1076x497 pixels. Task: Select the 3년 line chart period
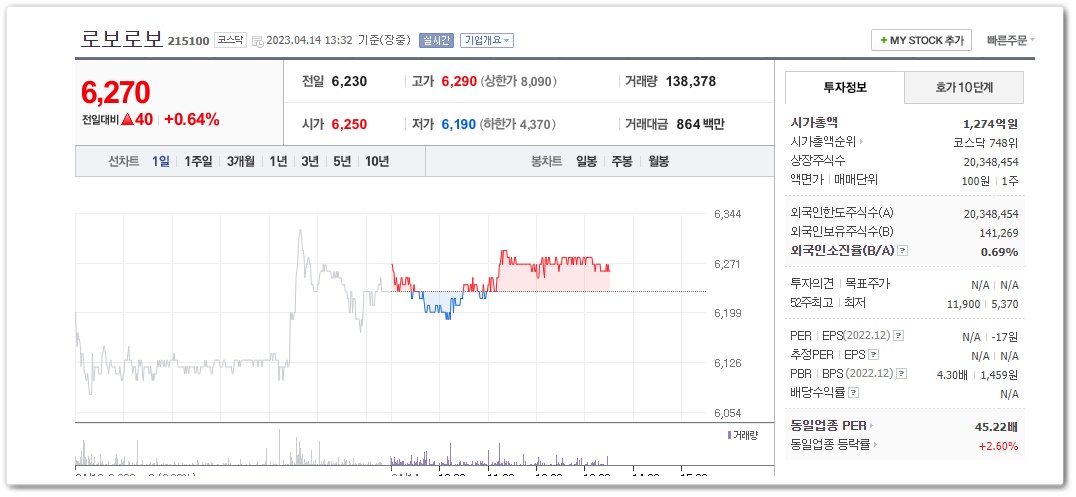(310, 162)
